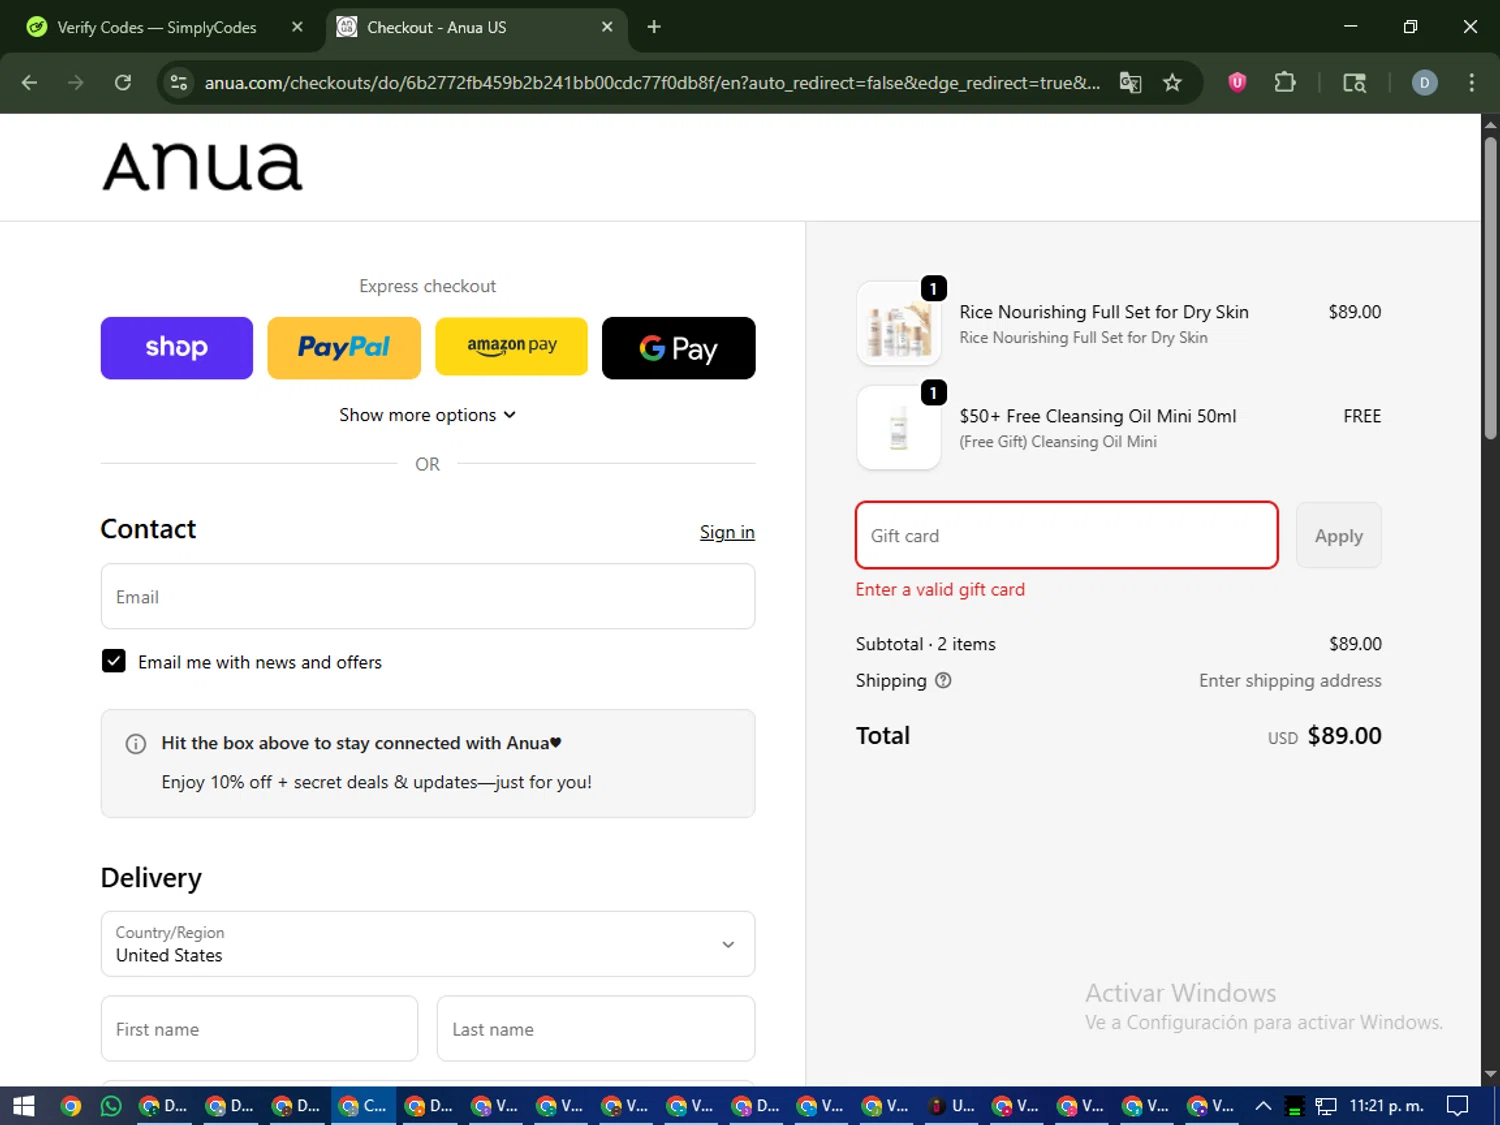
Task: Click the address bar URL
Action: (x=652, y=83)
